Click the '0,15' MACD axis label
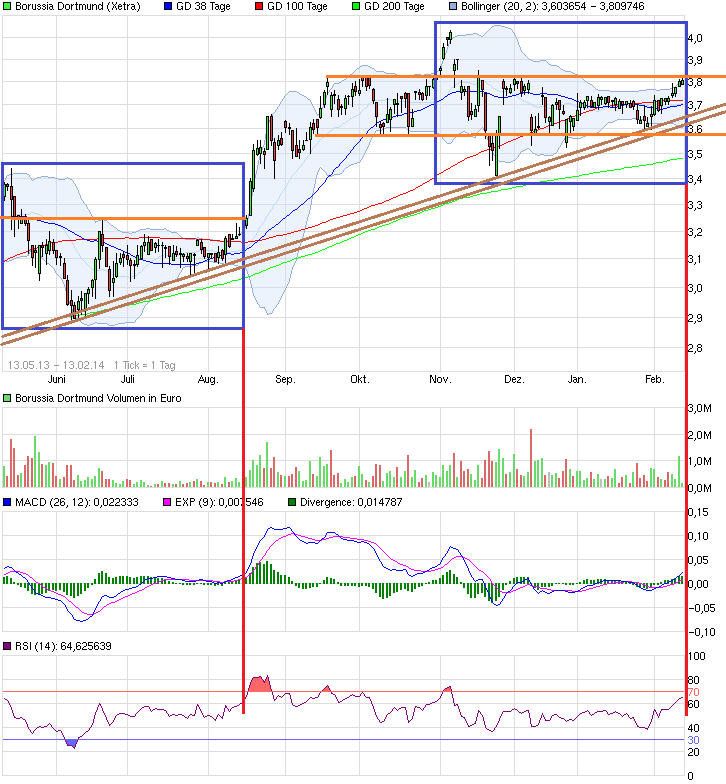726x784 pixels. 698,512
